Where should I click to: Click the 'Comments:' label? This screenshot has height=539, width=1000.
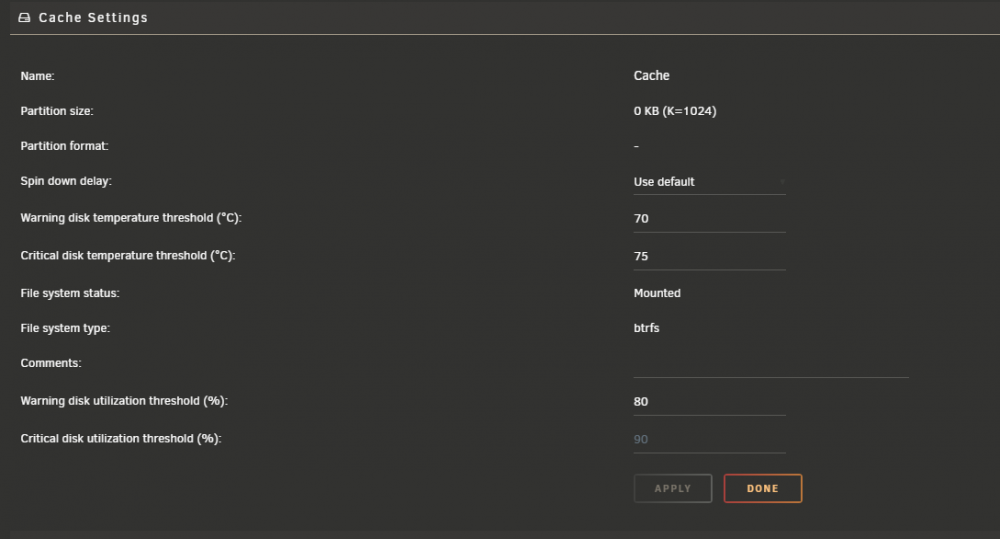(x=50, y=363)
